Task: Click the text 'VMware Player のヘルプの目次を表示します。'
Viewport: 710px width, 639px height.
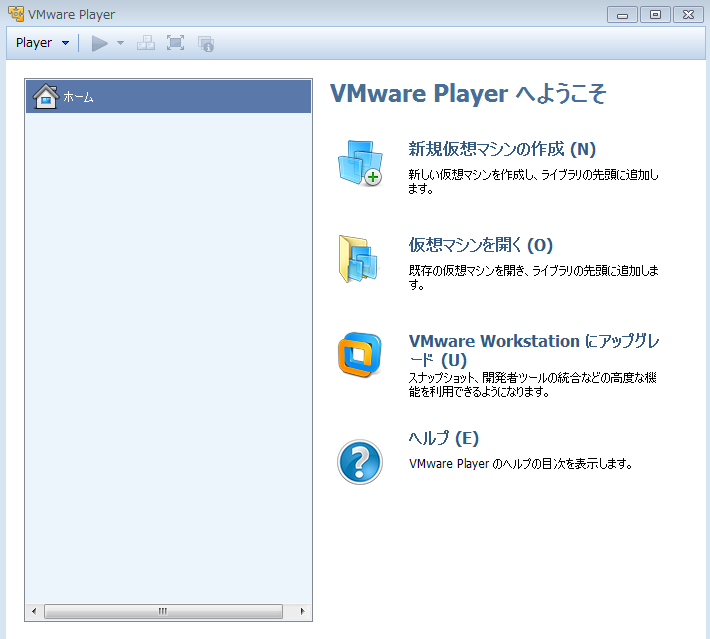Action: pos(520,464)
